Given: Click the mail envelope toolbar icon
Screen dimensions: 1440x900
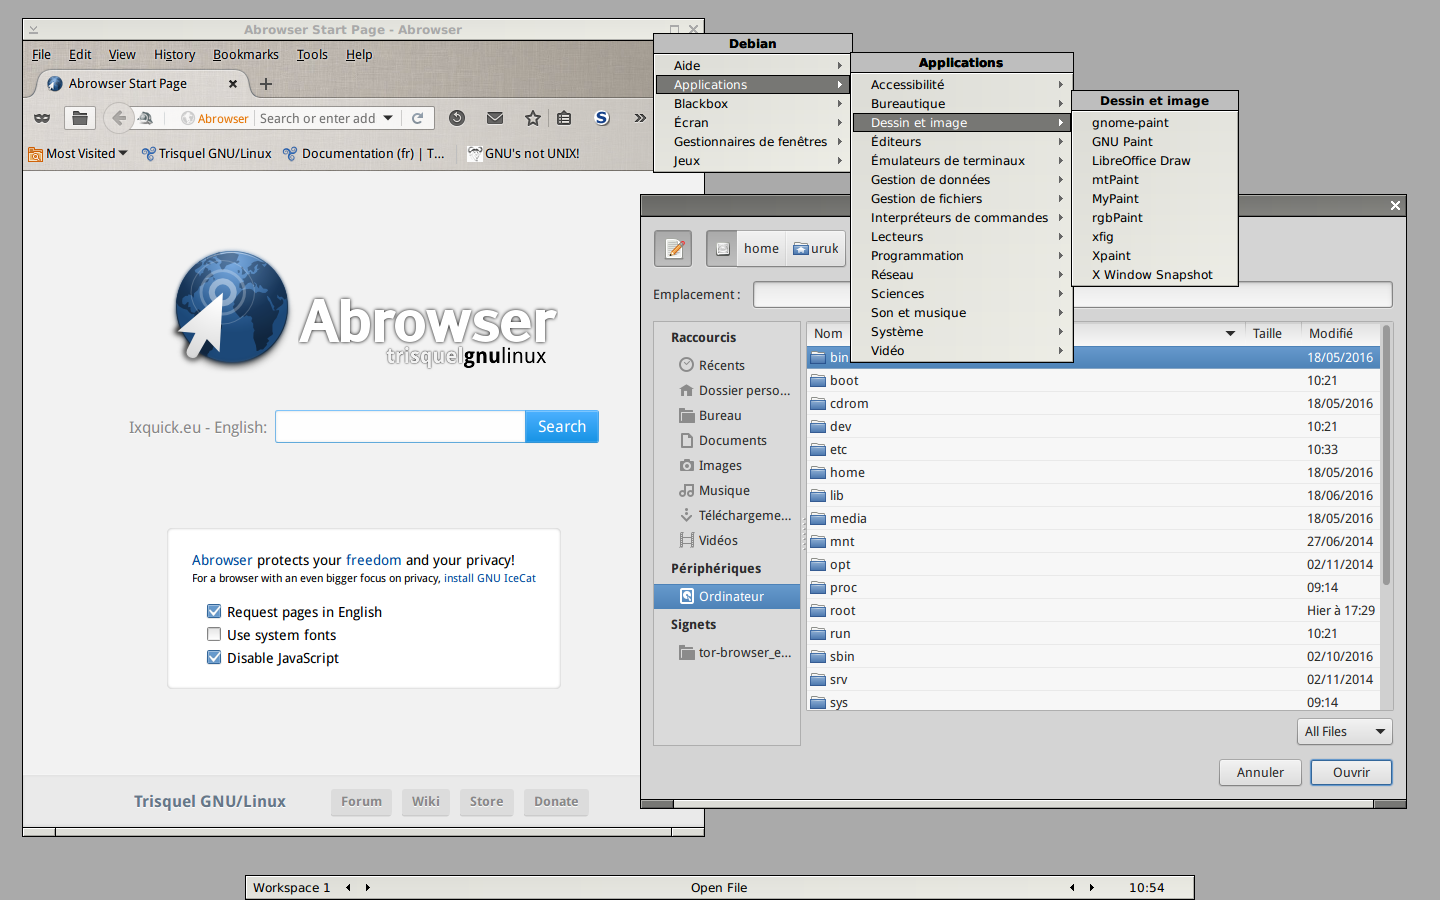Looking at the screenshot, I should point(495,118).
